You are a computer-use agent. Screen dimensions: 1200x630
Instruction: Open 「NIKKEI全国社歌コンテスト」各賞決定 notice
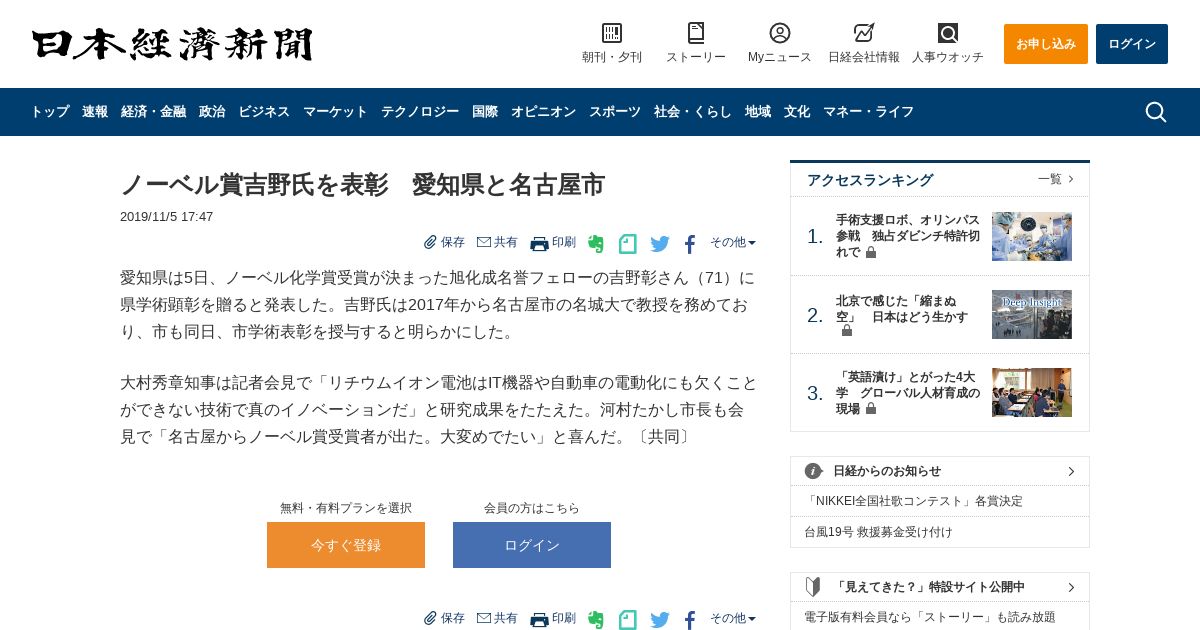coord(914,501)
